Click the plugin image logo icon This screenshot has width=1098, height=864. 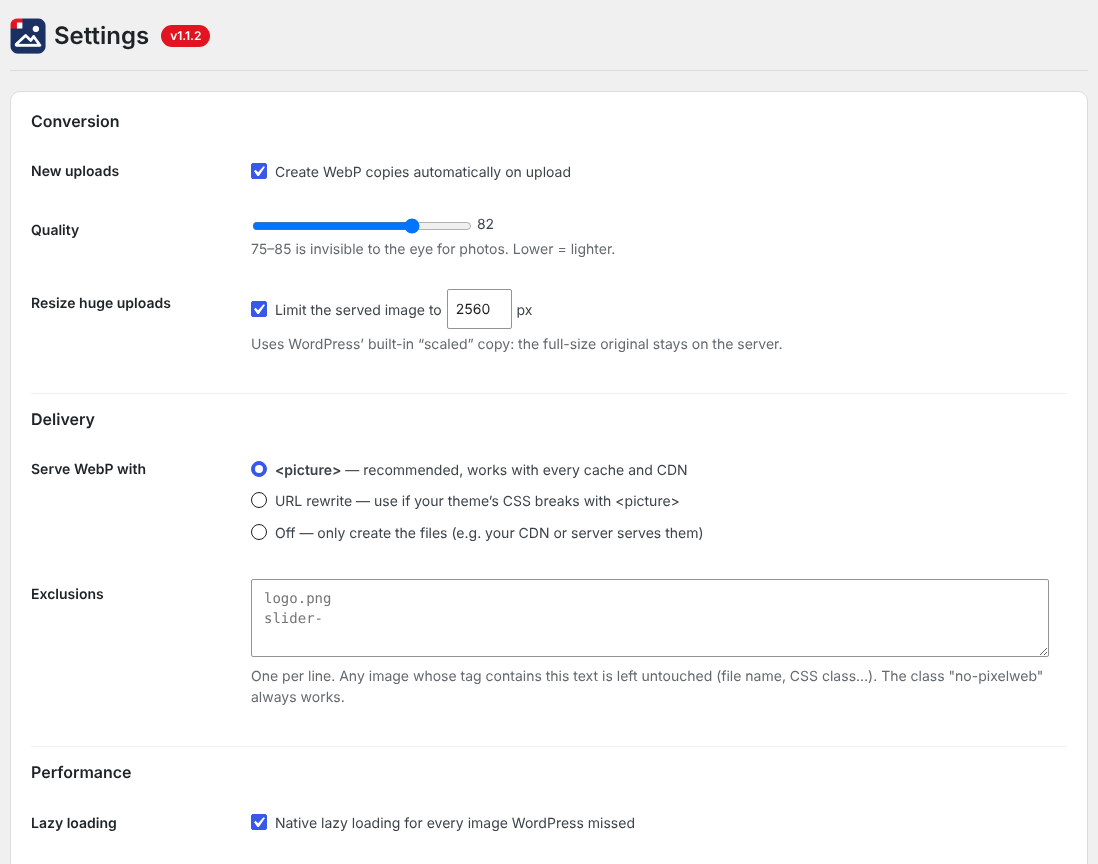(28, 36)
